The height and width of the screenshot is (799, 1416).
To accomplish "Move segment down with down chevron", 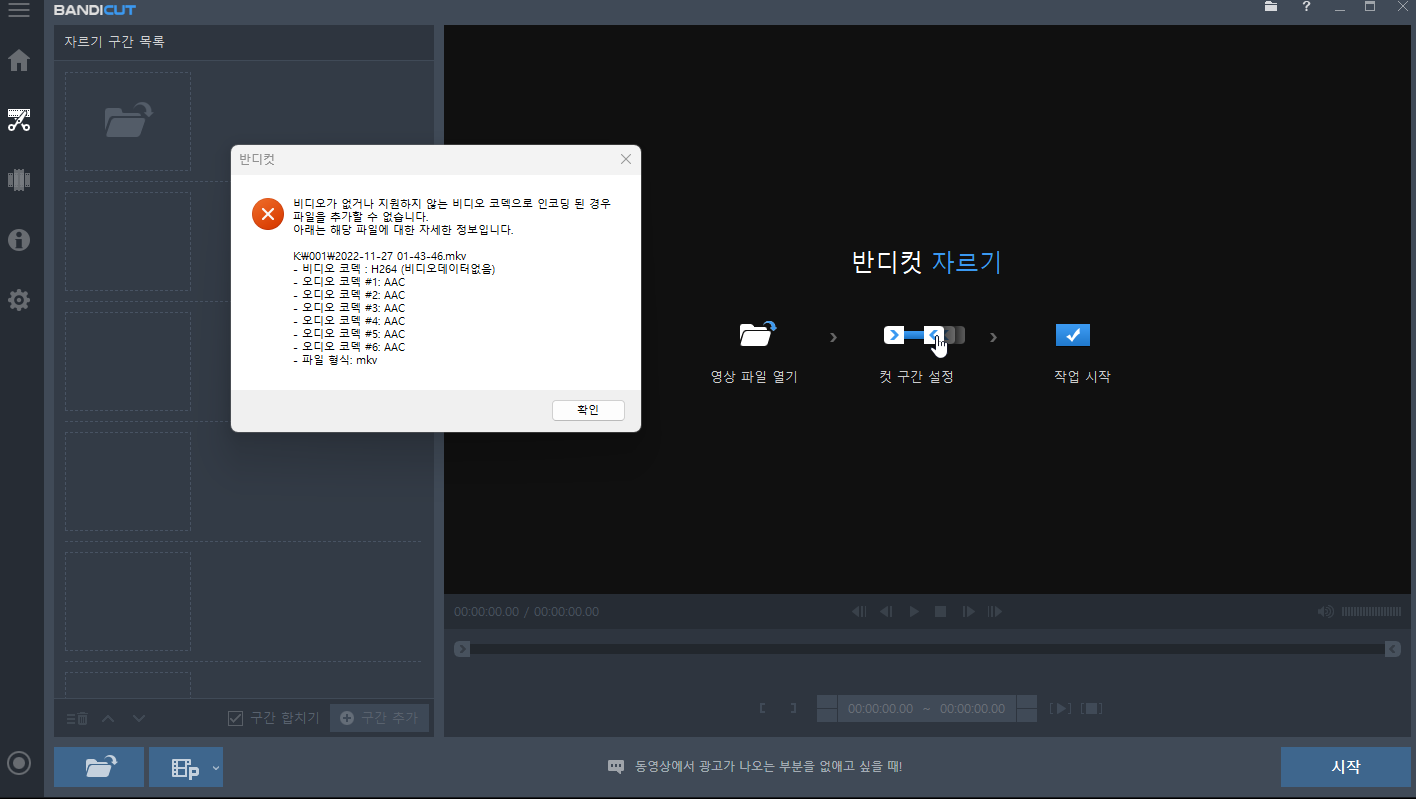I will coord(139,718).
